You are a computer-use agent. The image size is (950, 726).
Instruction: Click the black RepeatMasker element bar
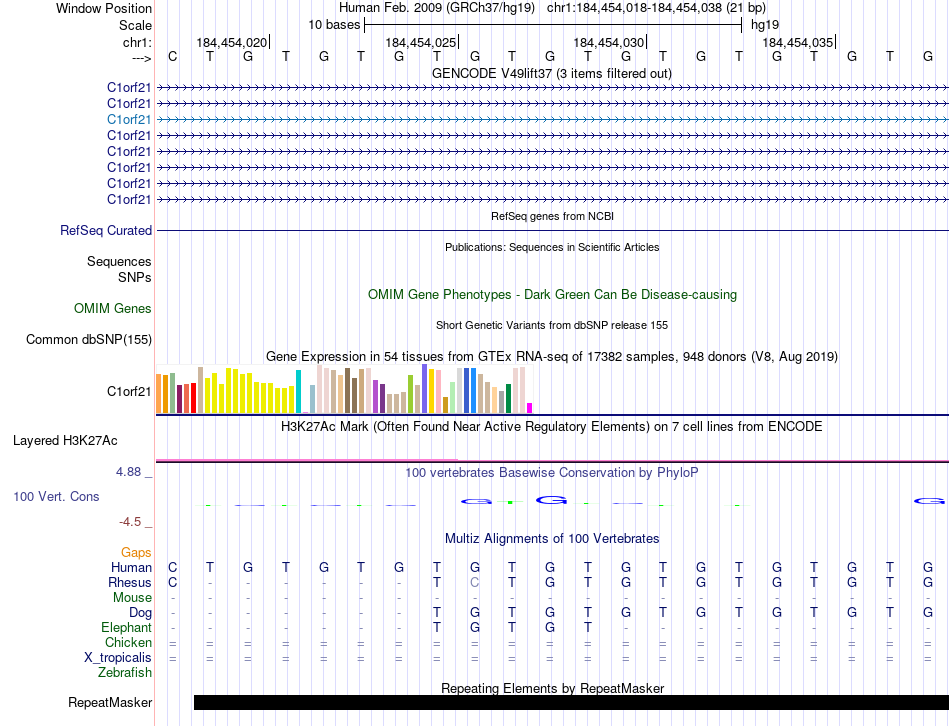pyautogui.click(x=570, y=703)
